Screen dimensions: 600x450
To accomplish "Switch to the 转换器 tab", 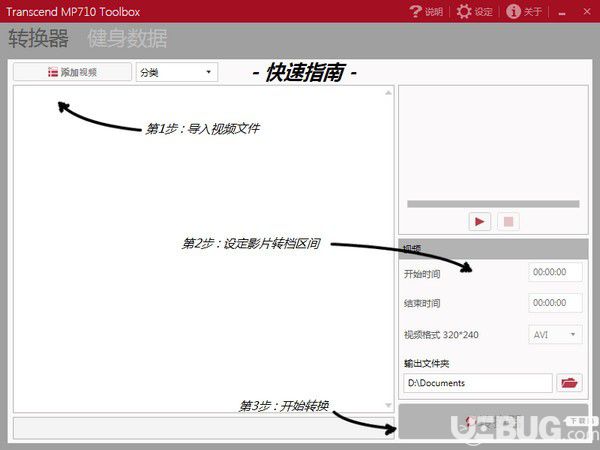I will tap(38, 38).
